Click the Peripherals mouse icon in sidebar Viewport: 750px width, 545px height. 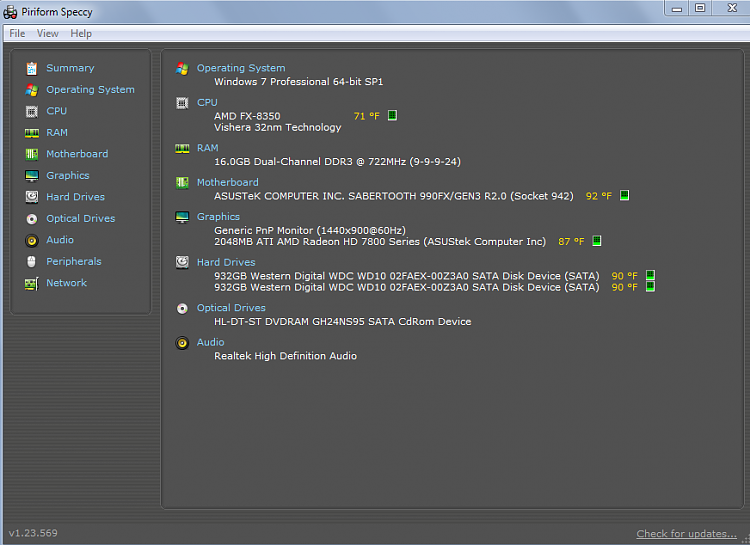32,262
